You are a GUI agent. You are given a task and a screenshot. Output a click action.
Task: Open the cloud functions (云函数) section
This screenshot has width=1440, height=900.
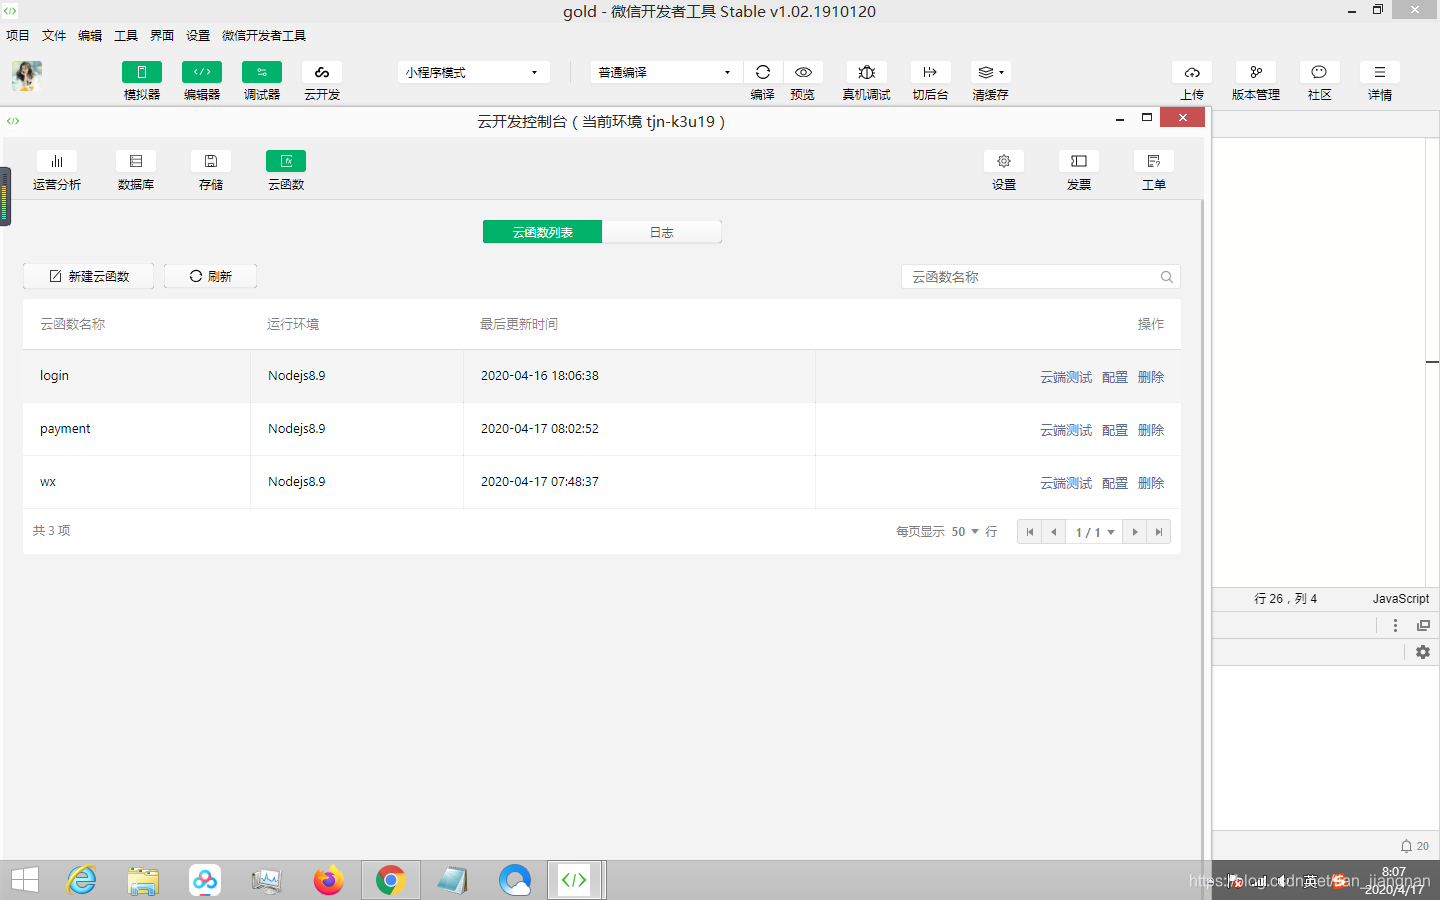coord(286,161)
